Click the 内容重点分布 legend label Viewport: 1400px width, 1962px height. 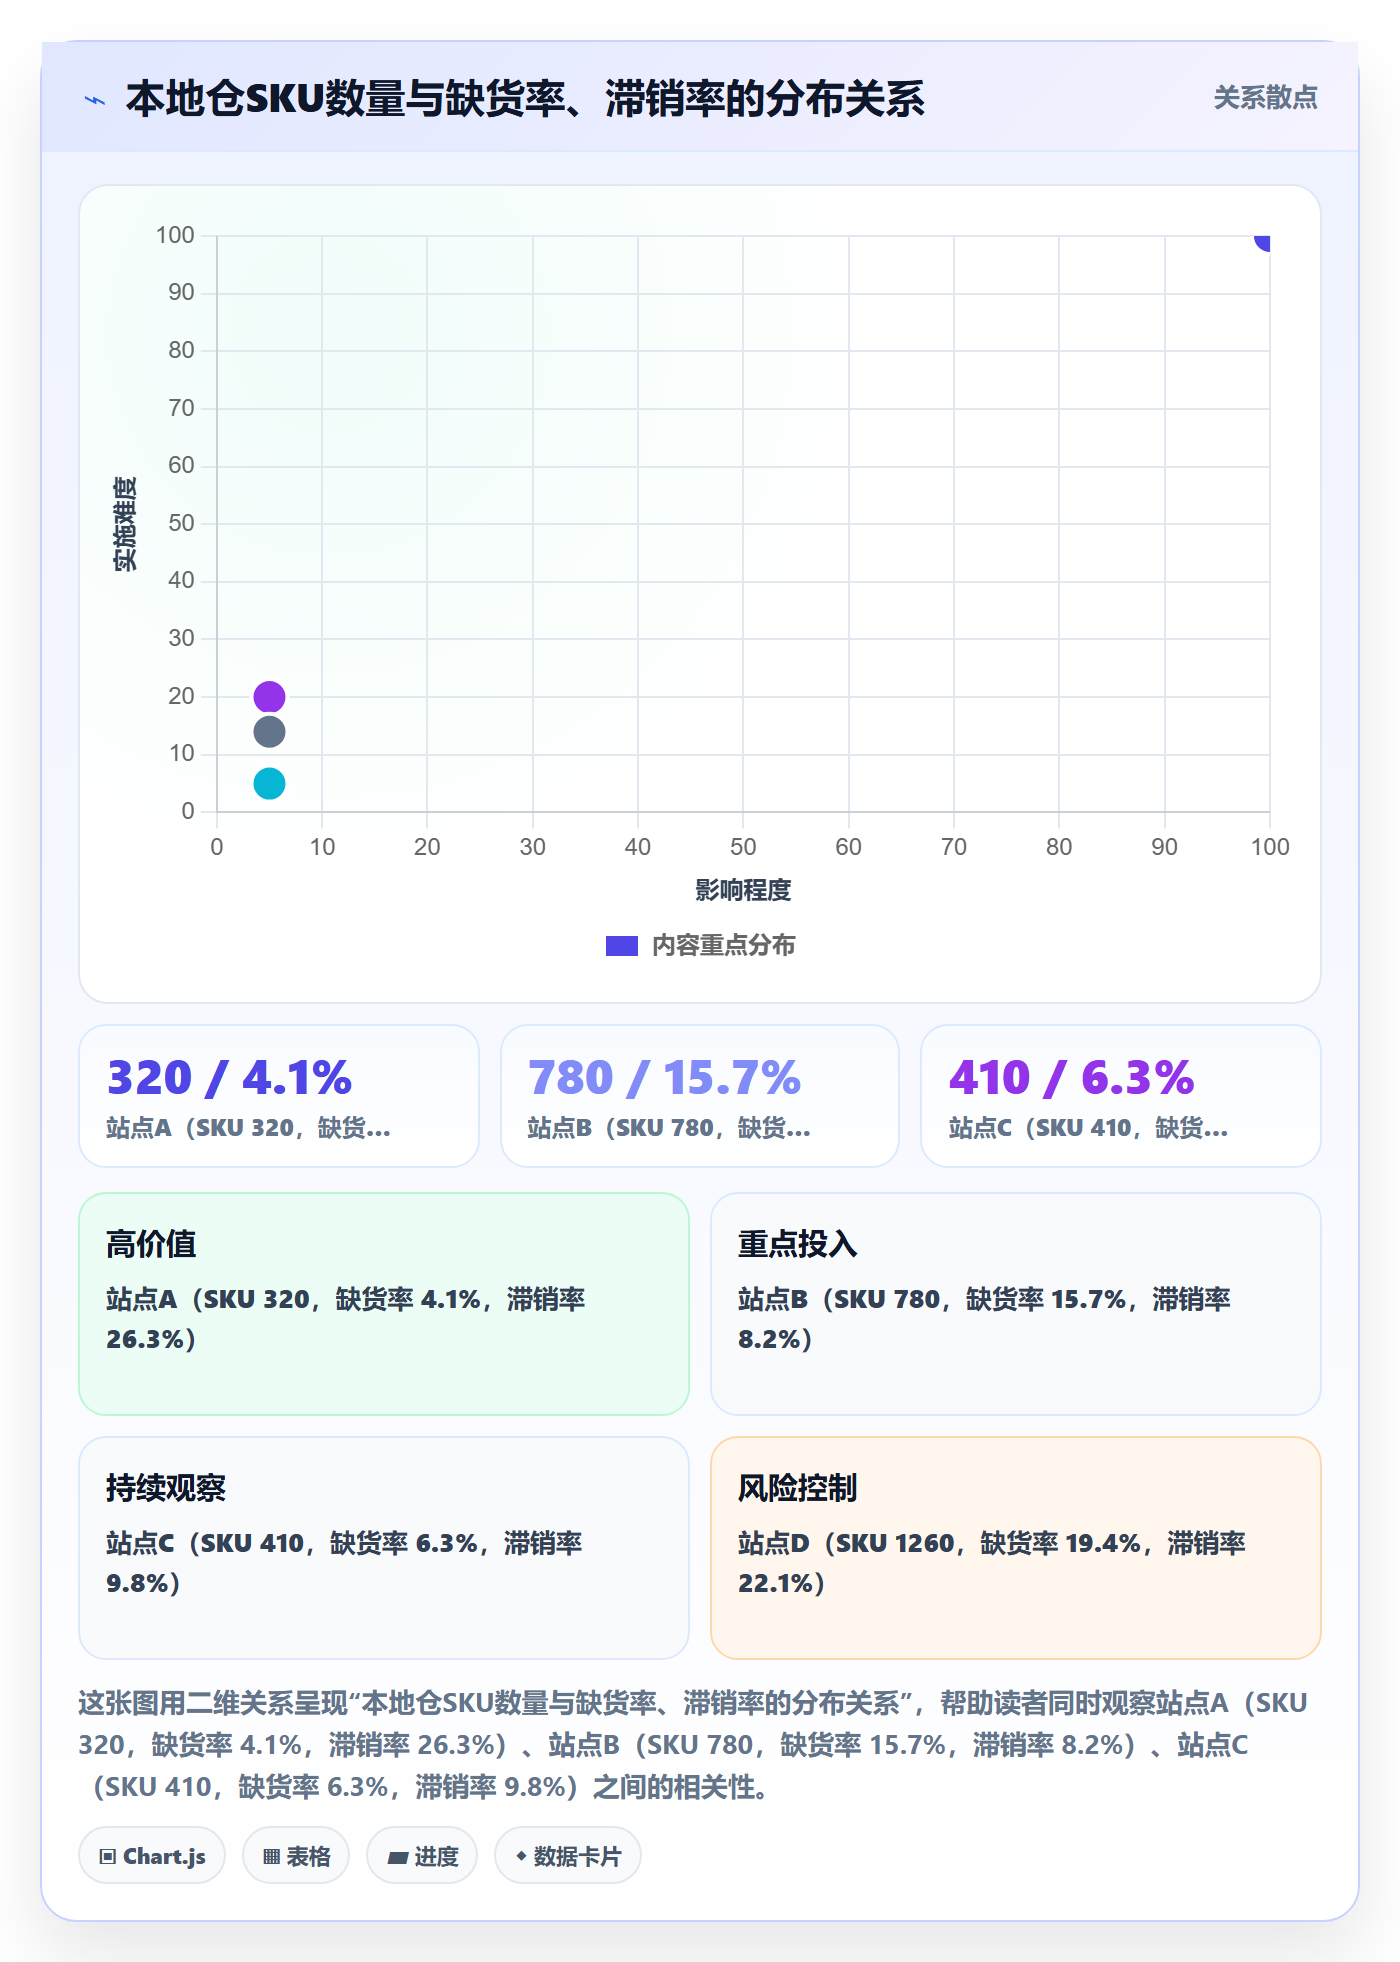(724, 945)
